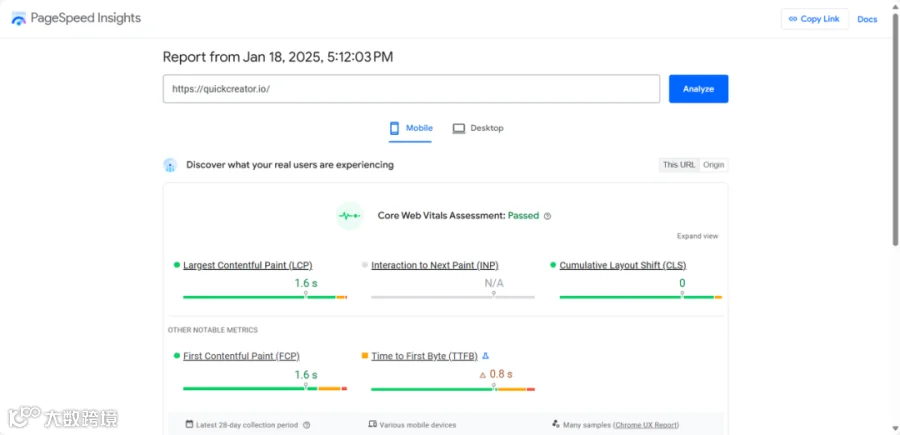Image resolution: width=900 pixels, height=435 pixels.
Task: Click the Cumulative Layout Shift distribution bar
Action: click(640, 297)
